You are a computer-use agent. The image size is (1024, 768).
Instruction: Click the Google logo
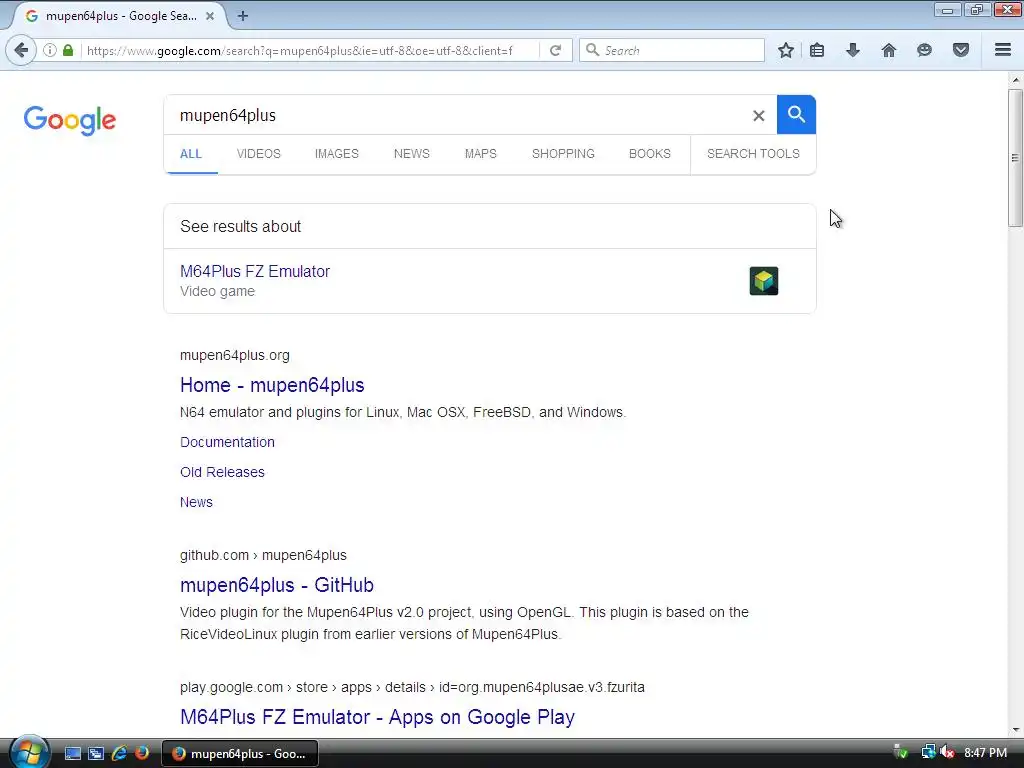(x=70, y=121)
